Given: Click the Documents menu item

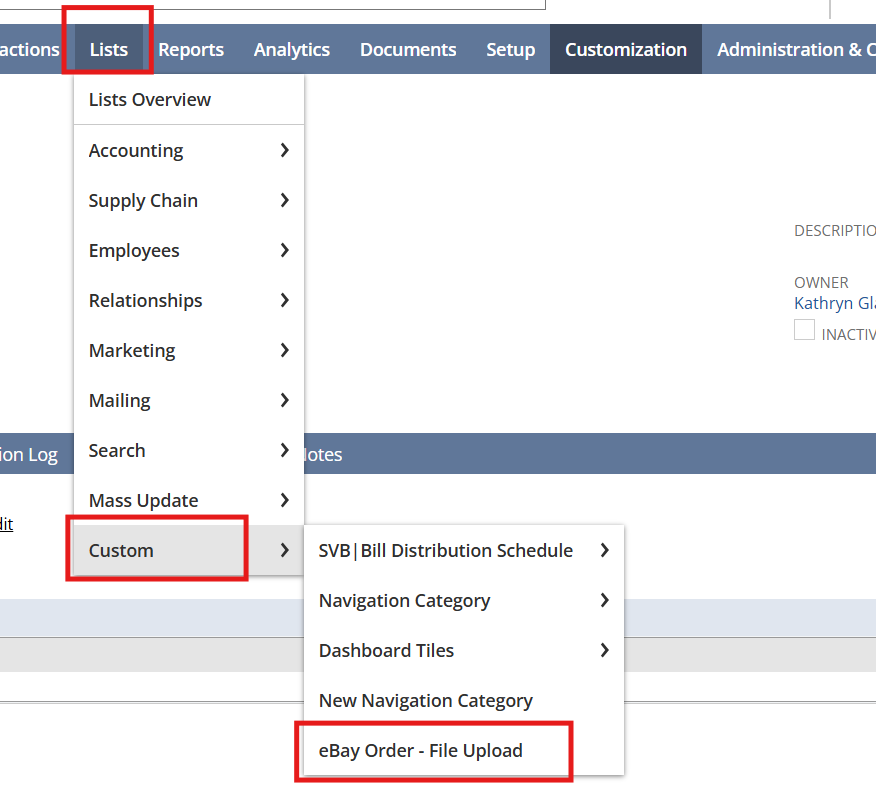Looking at the screenshot, I should [x=408, y=49].
